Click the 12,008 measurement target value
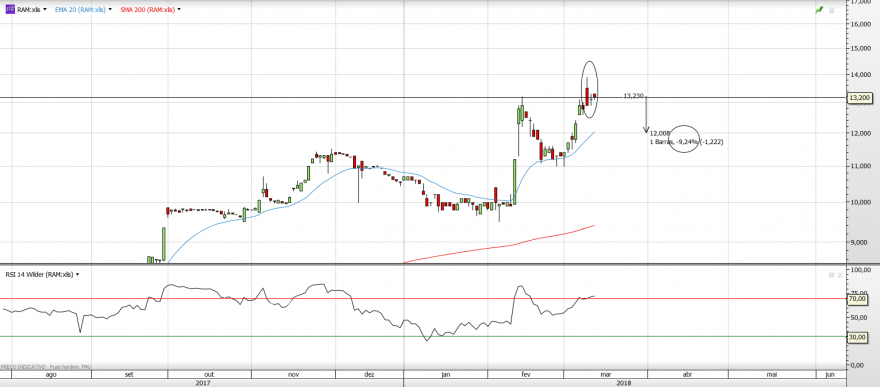Screen dimensions: 880x387 tap(659, 133)
